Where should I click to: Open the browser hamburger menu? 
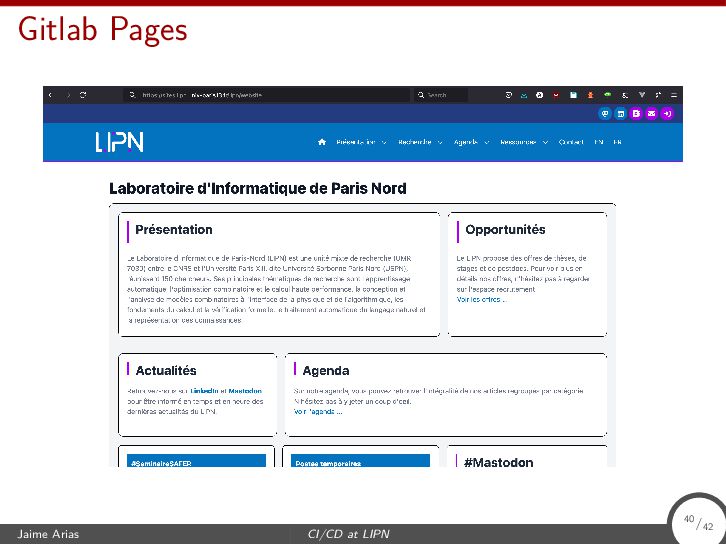pyautogui.click(x=674, y=95)
